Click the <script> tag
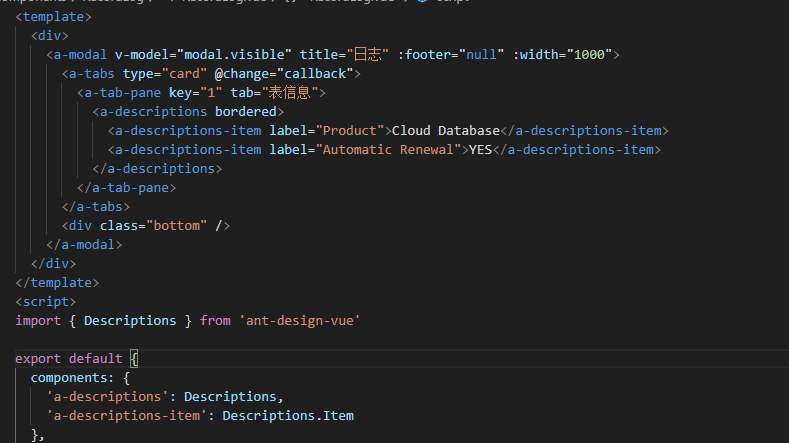 (x=46, y=302)
